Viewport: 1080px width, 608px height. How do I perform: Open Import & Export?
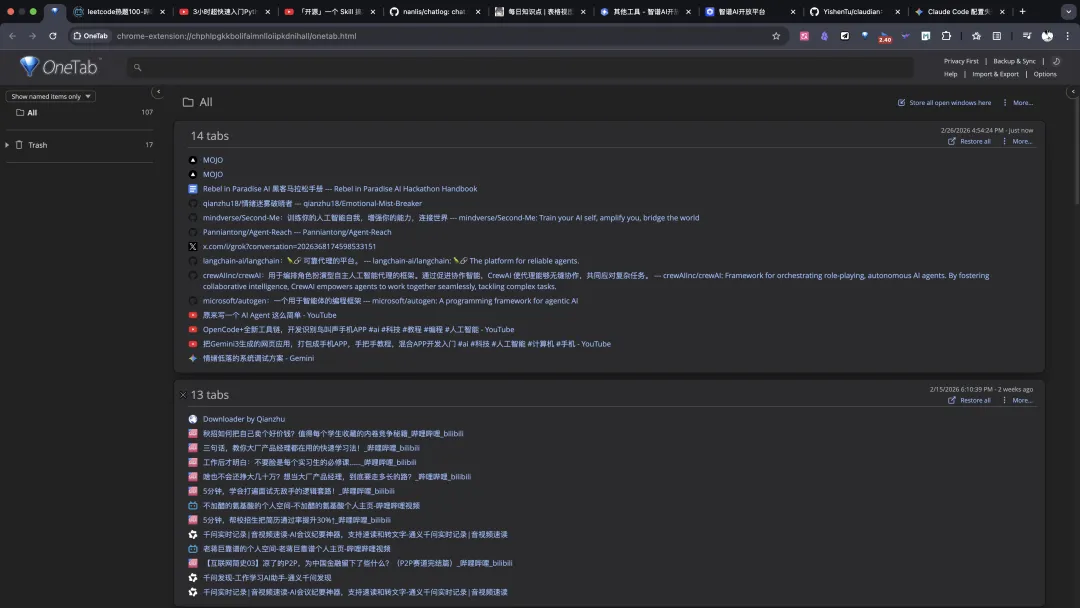click(995, 74)
